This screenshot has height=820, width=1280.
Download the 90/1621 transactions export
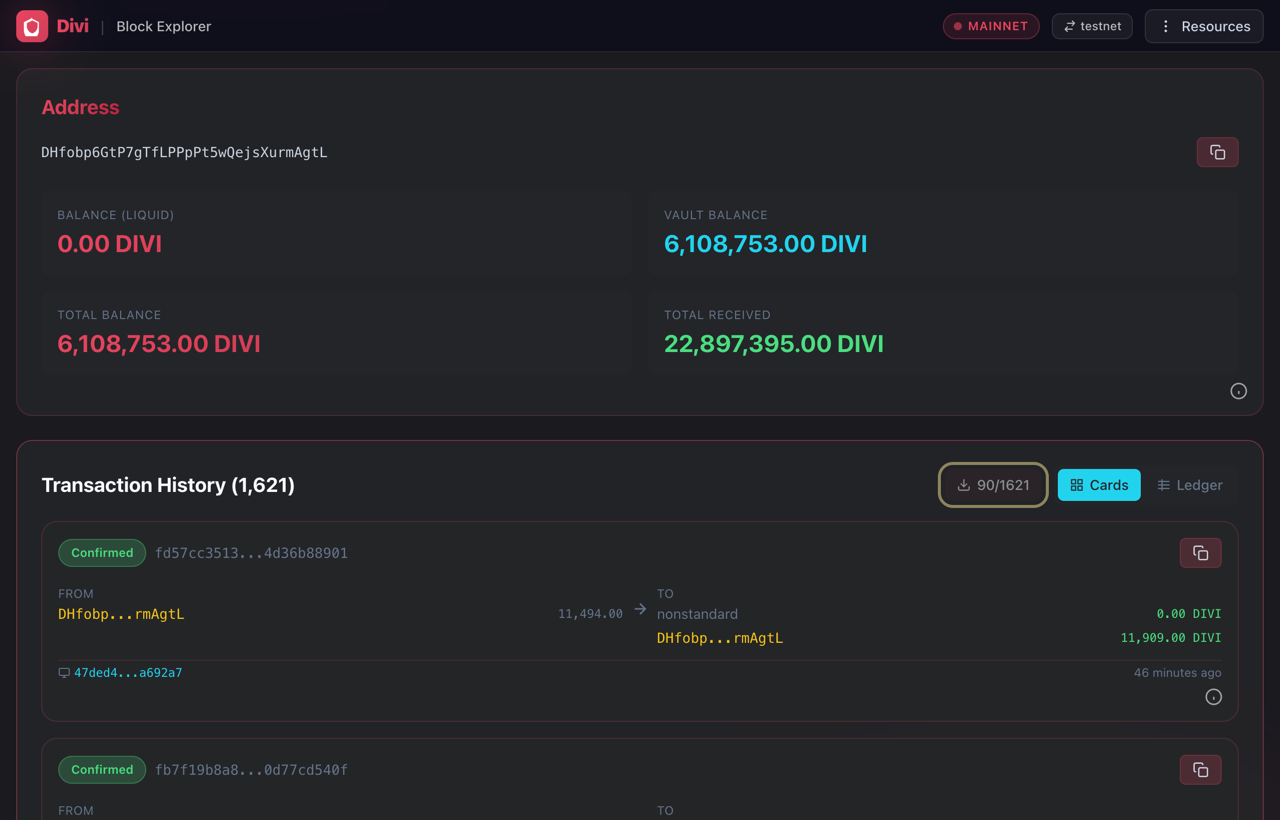click(x=993, y=485)
